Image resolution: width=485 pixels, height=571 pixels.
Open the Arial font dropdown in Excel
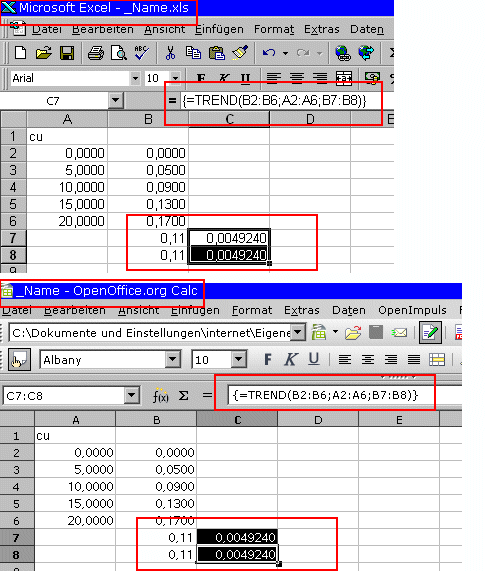pyautogui.click(x=135, y=78)
